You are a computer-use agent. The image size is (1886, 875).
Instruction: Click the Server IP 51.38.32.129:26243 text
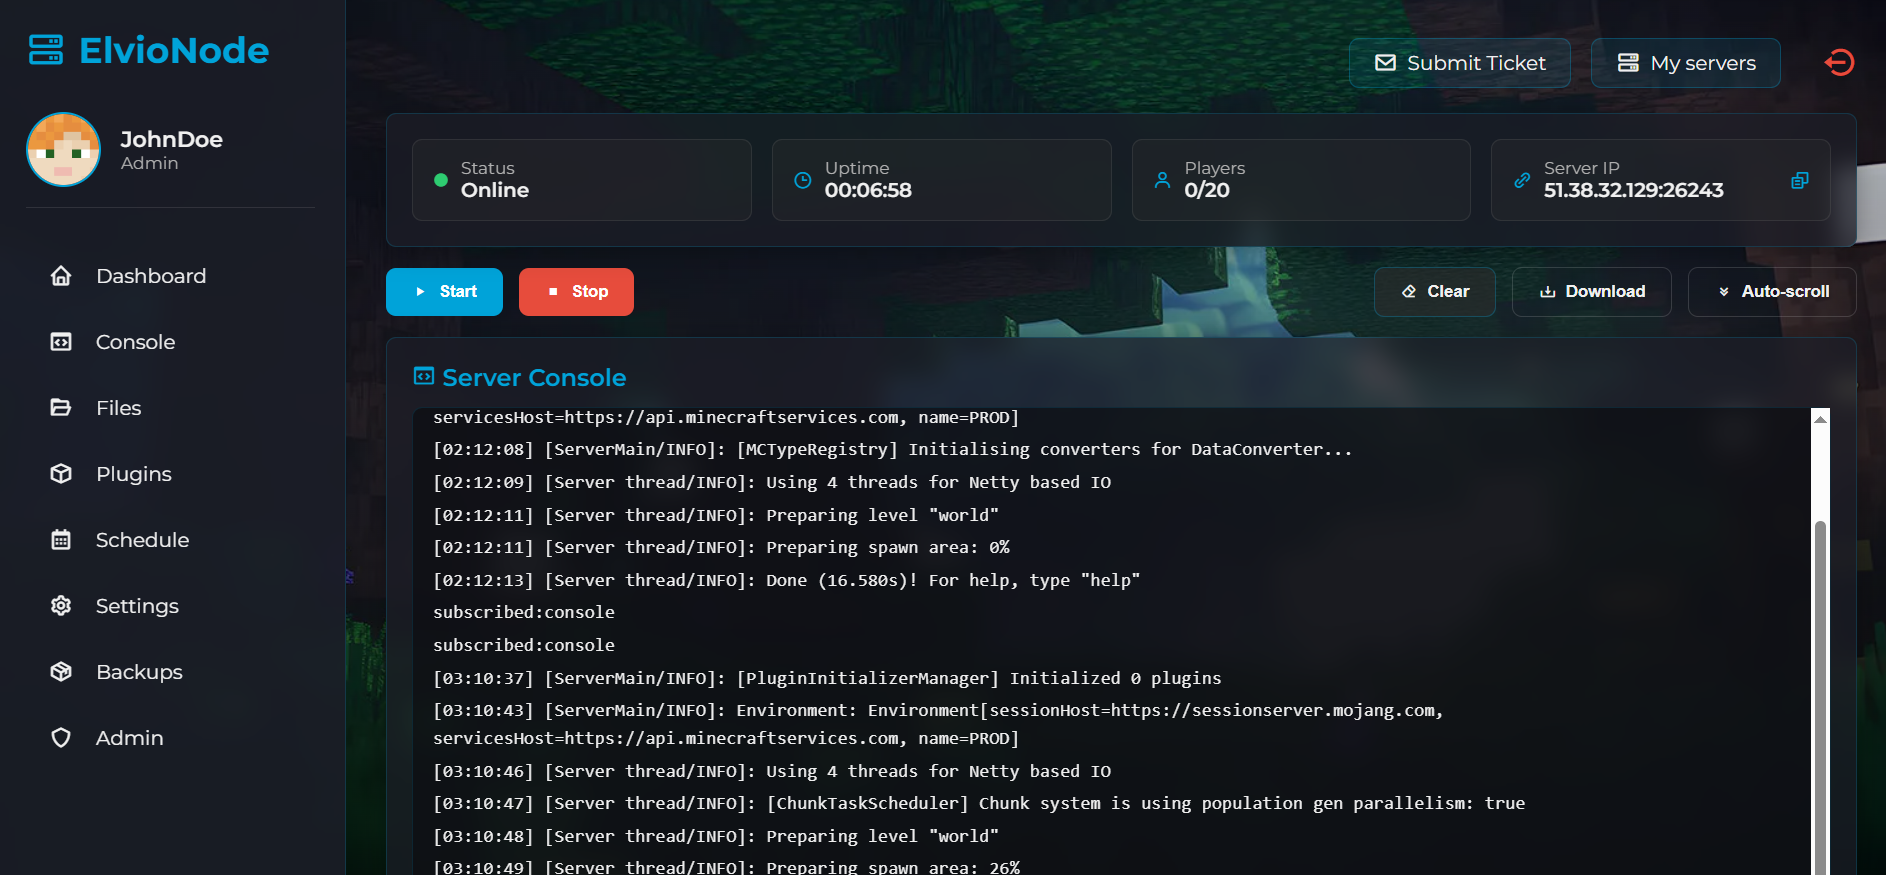point(1633,190)
